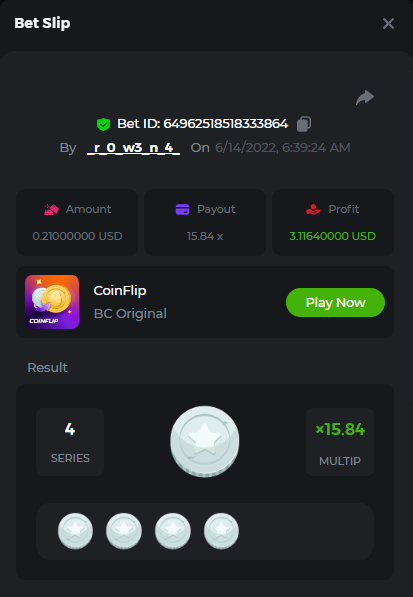Select the first coin in the series row
This screenshot has height=597, width=413.
coord(75,531)
